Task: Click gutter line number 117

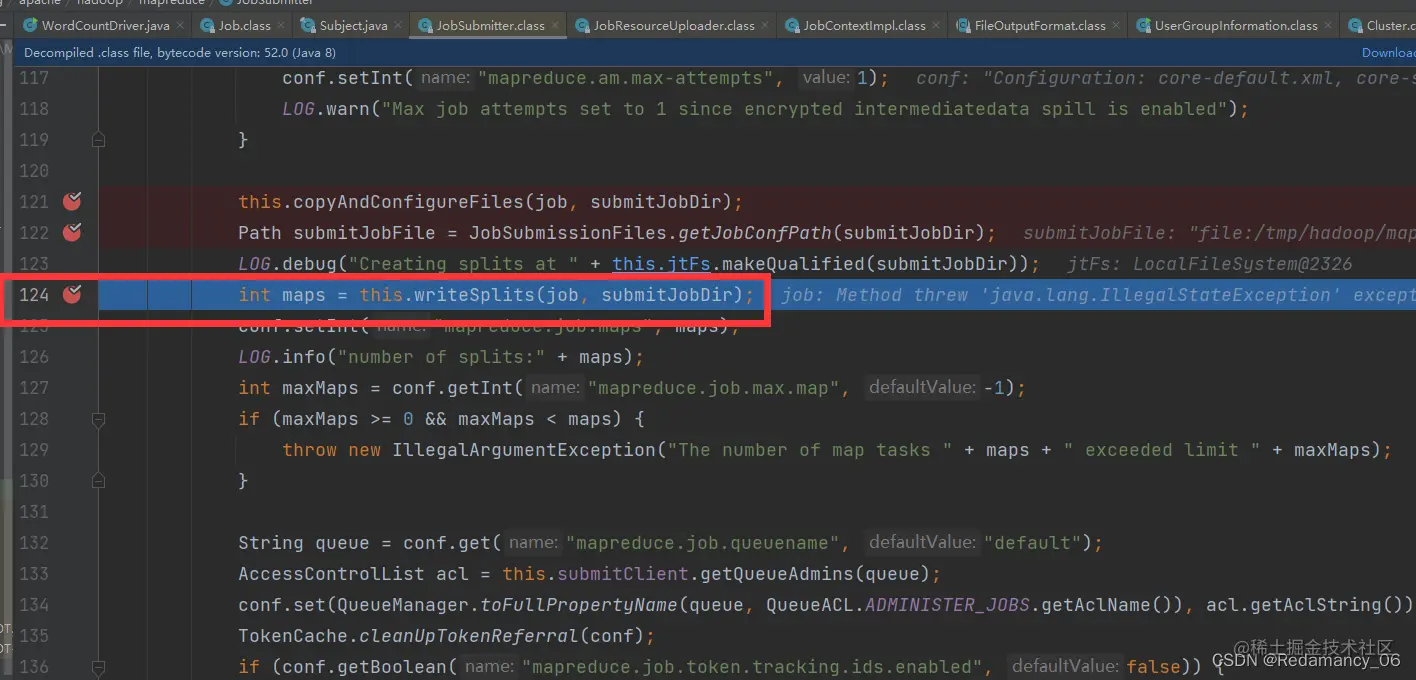Action: [x=34, y=78]
